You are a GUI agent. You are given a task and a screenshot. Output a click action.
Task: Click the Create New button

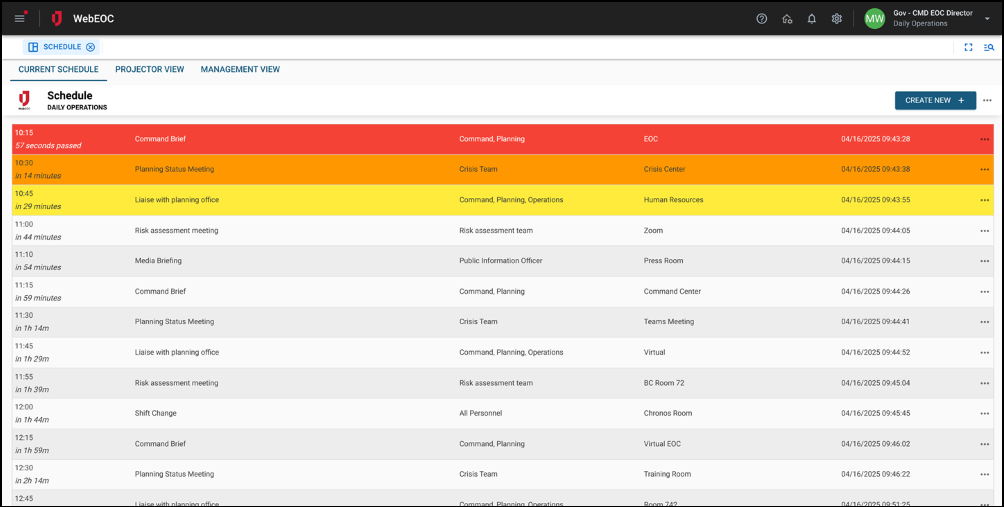point(935,100)
